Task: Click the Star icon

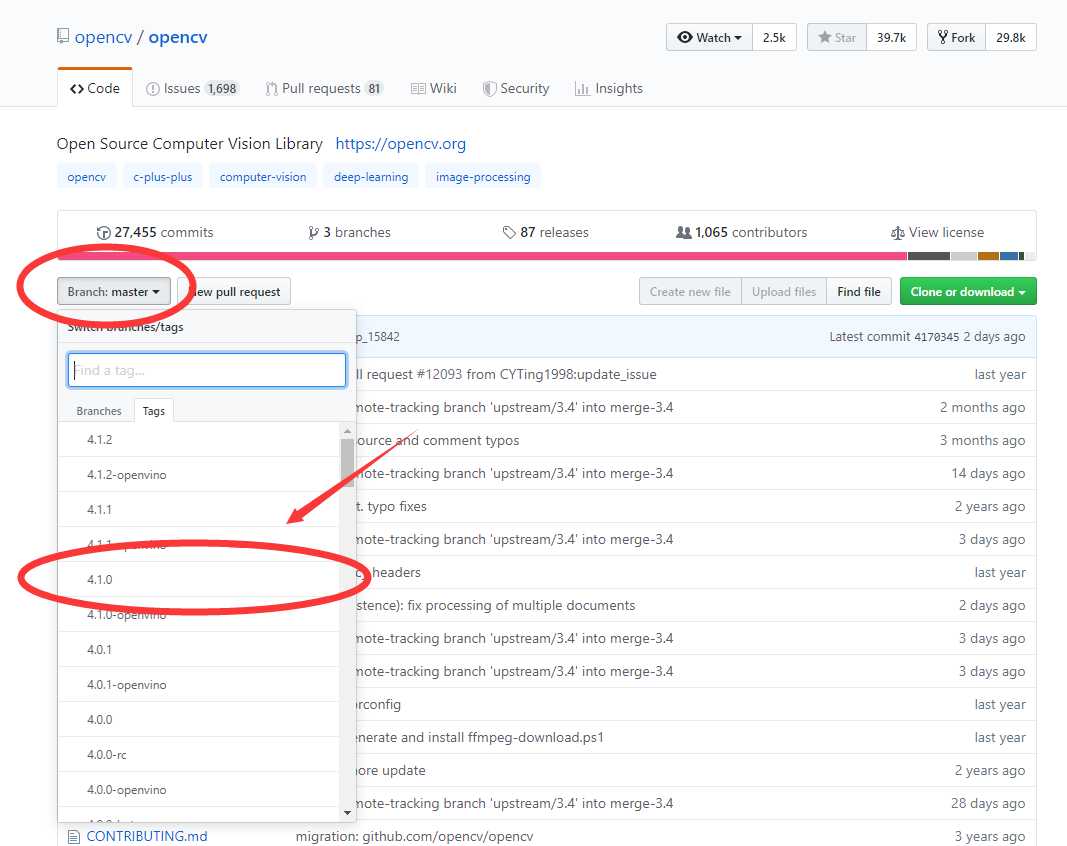Action: (x=825, y=37)
